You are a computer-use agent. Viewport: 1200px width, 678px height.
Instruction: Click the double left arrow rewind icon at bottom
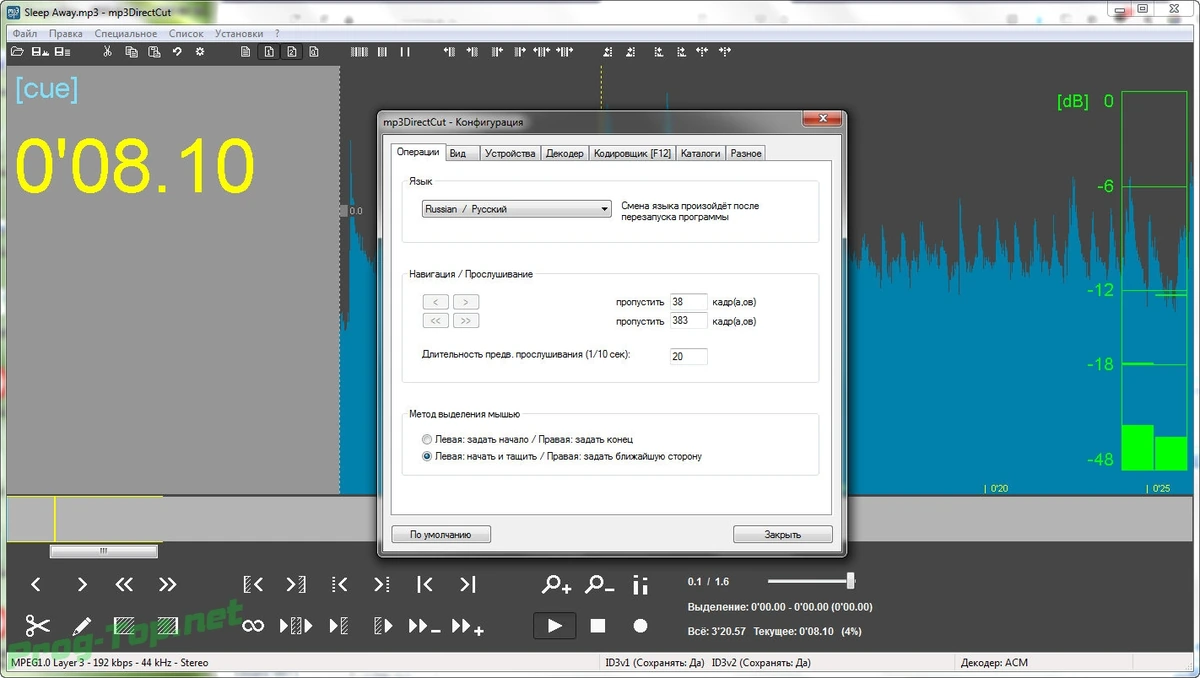124,584
